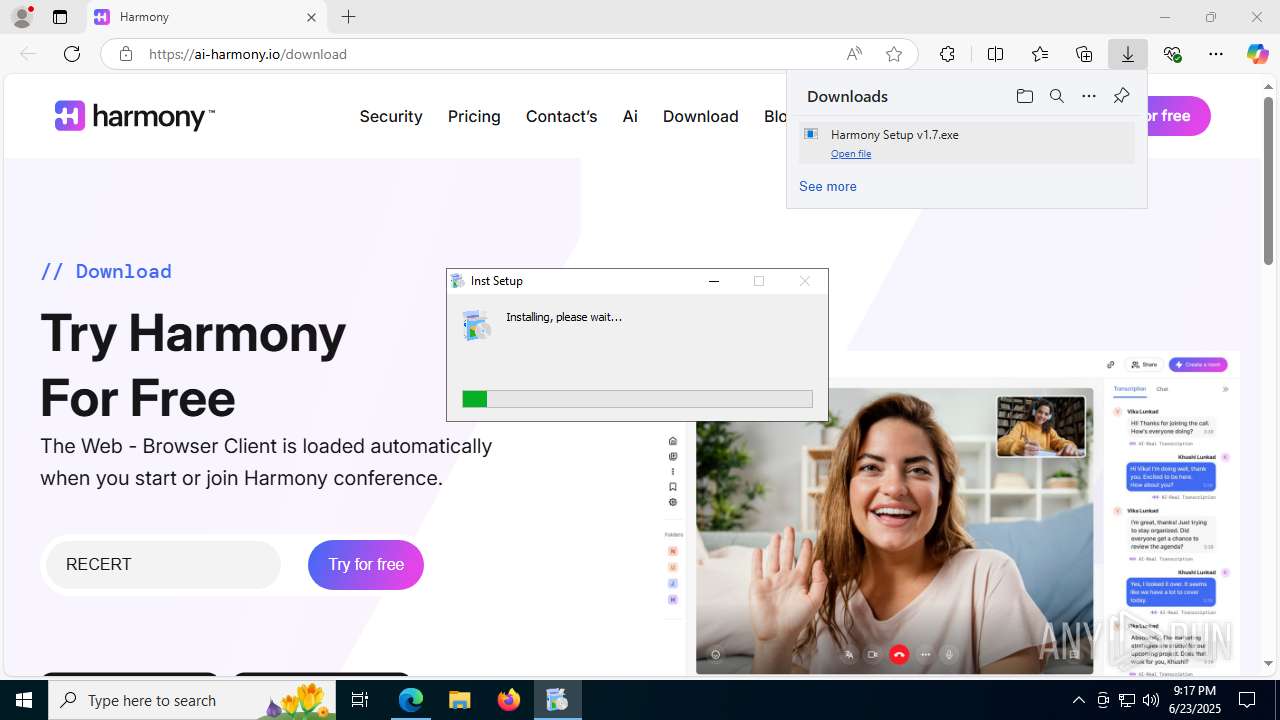Click the taskbar search box
The width and height of the screenshot is (1280, 720).
[x=193, y=700]
